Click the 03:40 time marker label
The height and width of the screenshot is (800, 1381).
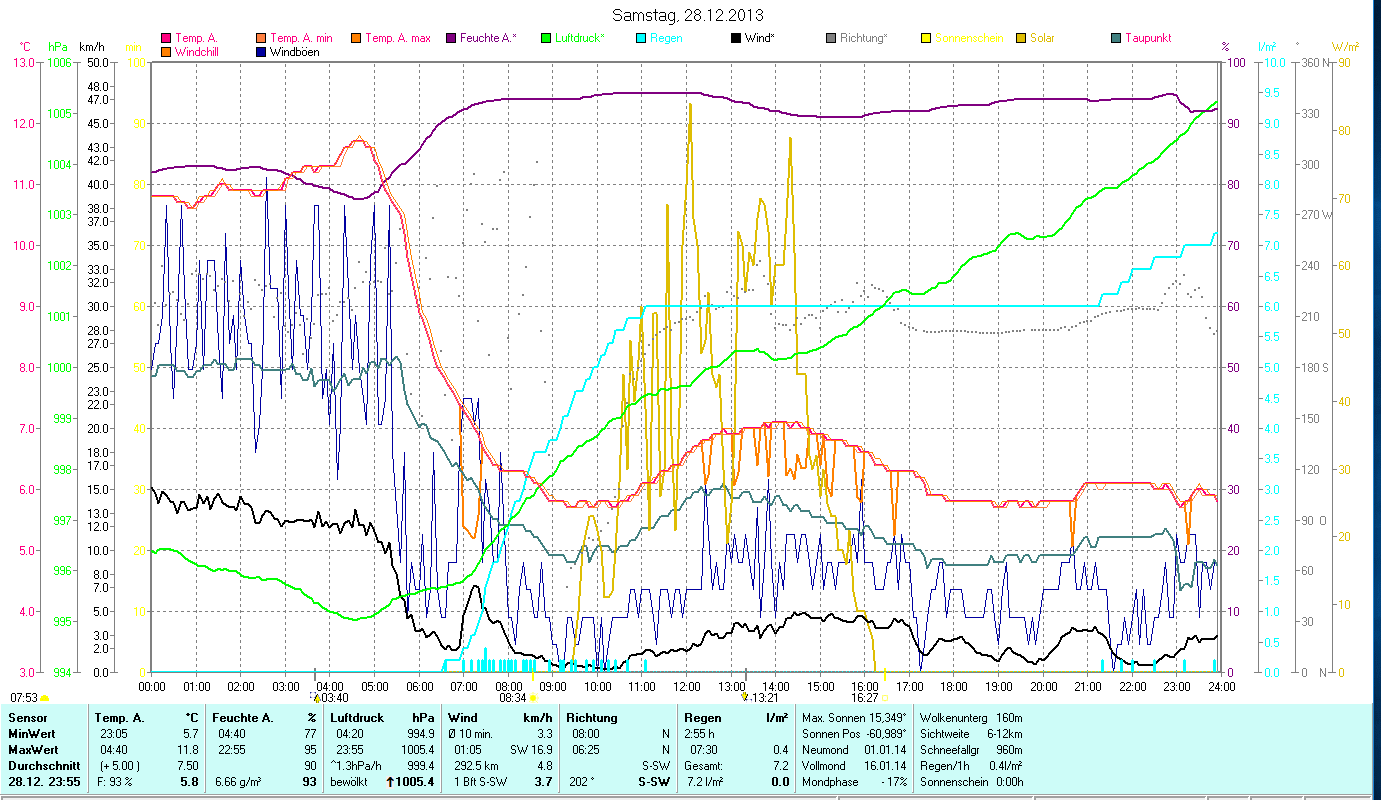click(334, 698)
